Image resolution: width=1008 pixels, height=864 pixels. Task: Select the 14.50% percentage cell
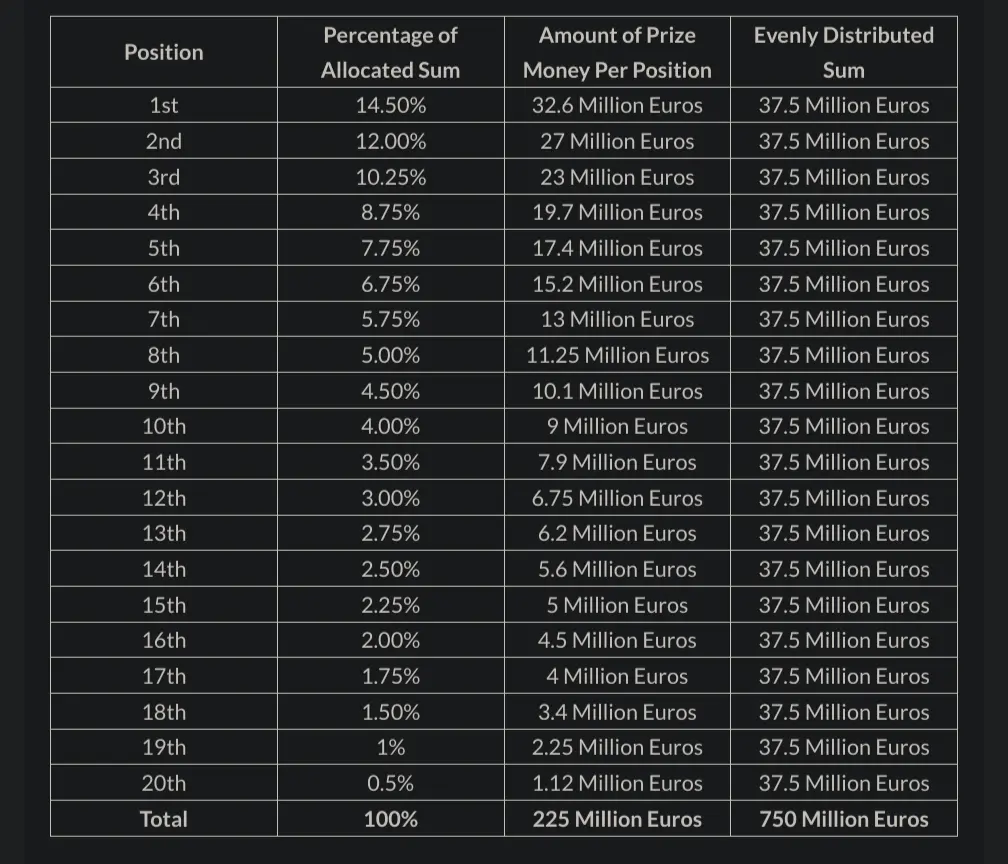pos(391,105)
